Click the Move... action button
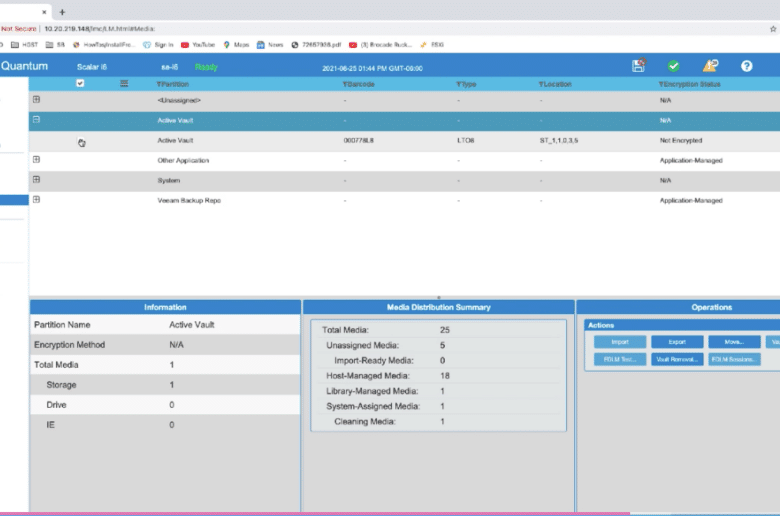This screenshot has height=516, width=780. pos(734,342)
